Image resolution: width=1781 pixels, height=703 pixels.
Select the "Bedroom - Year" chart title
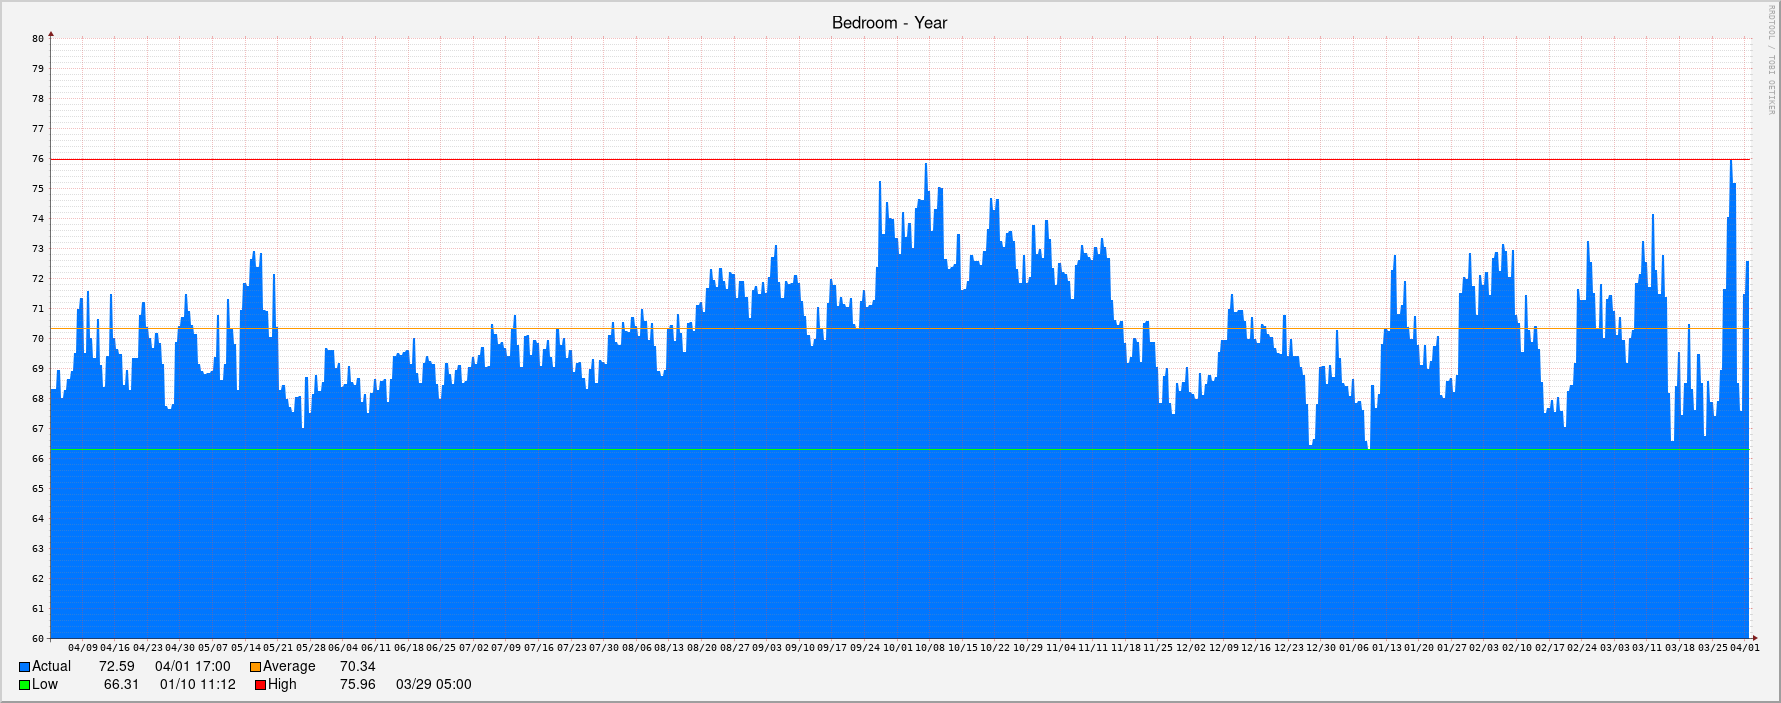[x=889, y=23]
